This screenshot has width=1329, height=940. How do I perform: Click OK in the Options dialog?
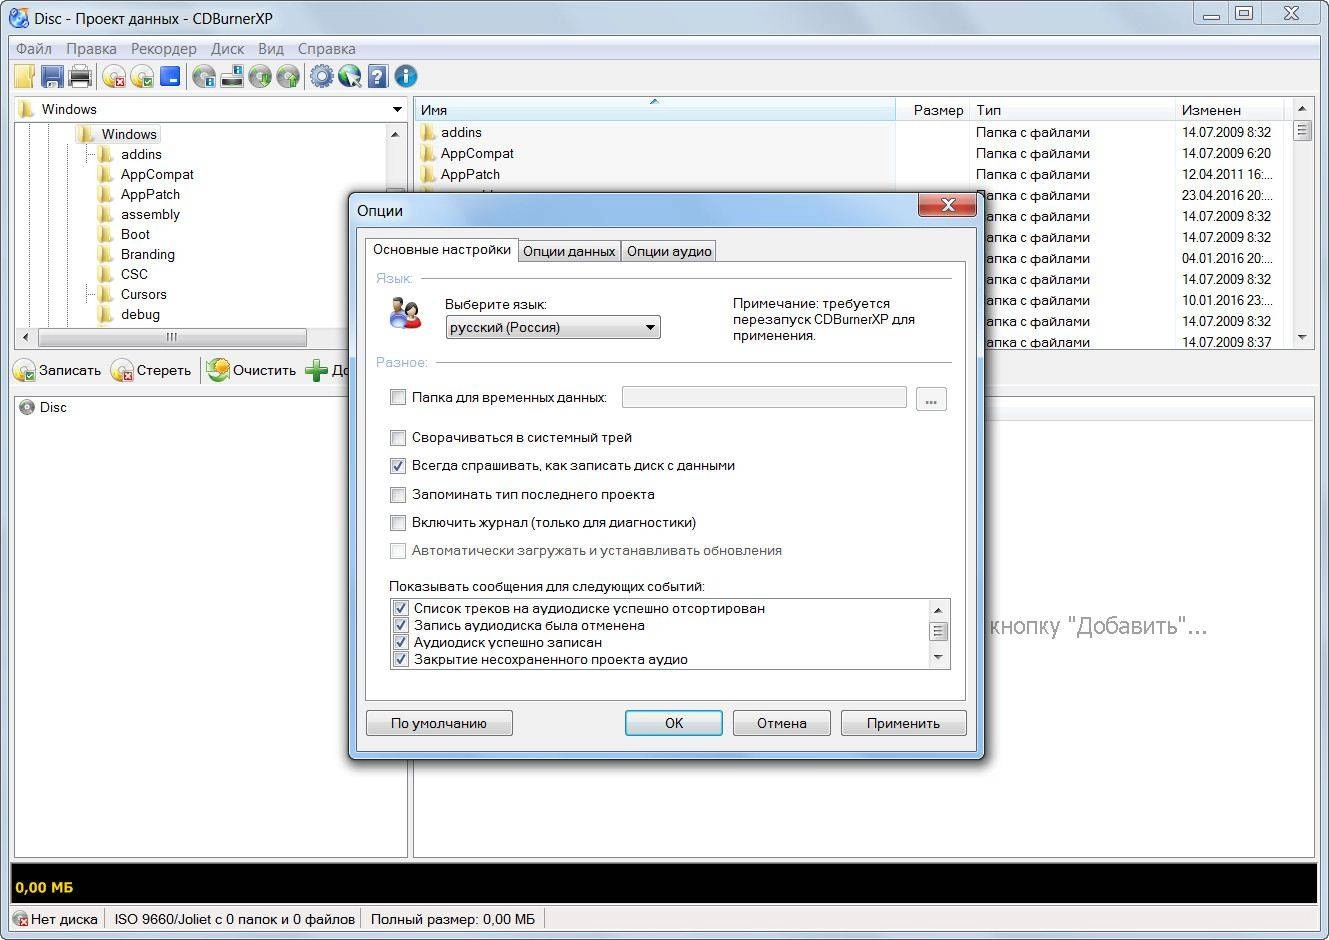point(674,723)
